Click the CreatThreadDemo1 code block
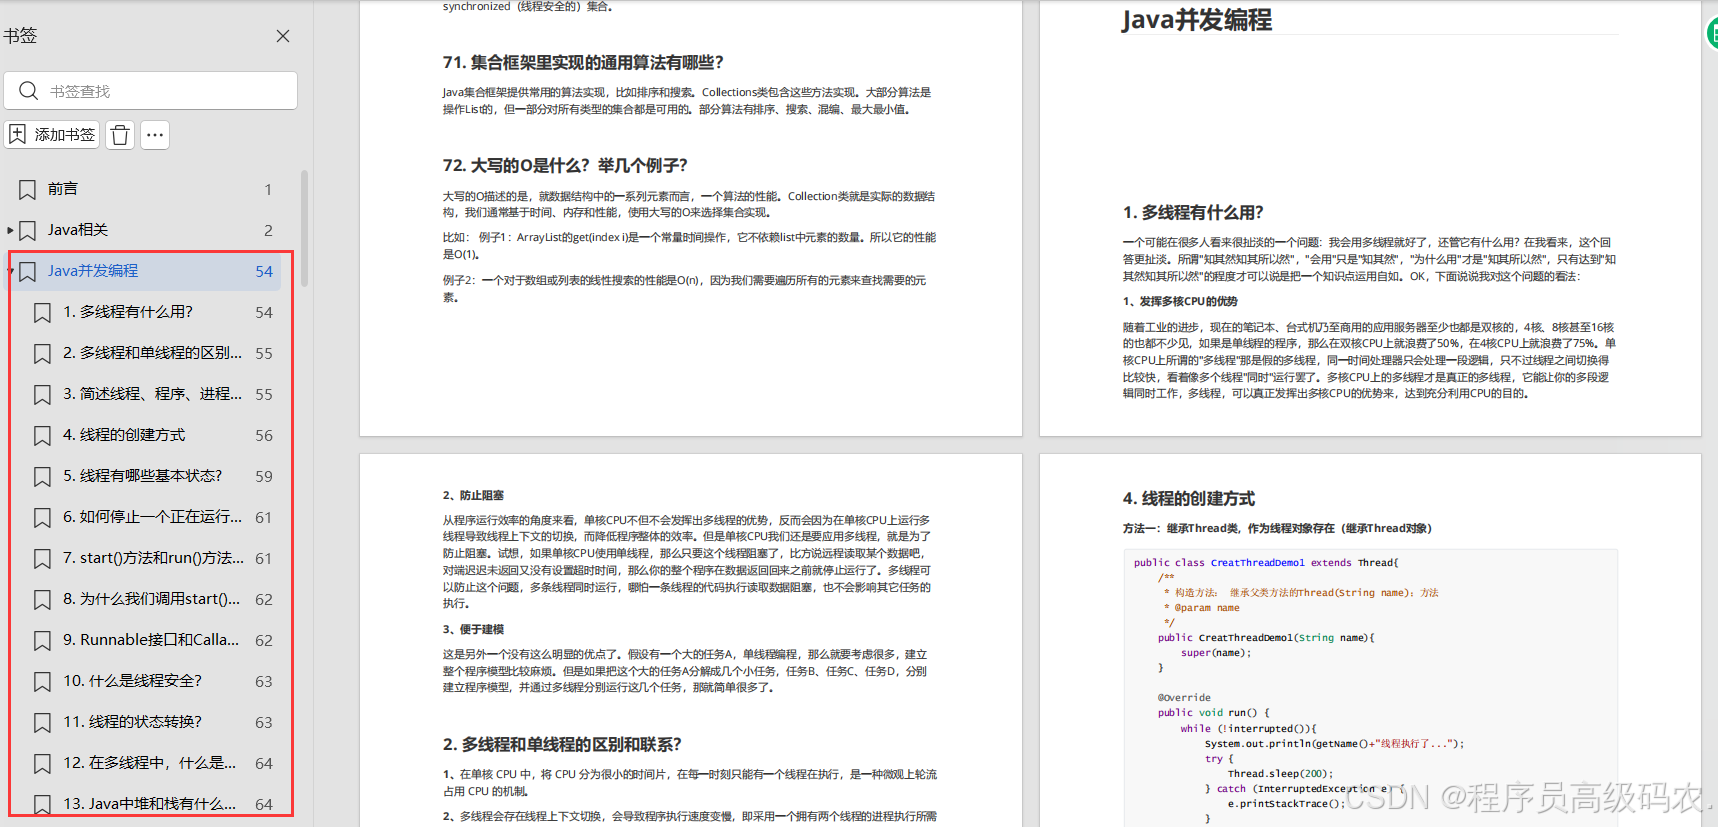The width and height of the screenshot is (1718, 827). (1370, 688)
